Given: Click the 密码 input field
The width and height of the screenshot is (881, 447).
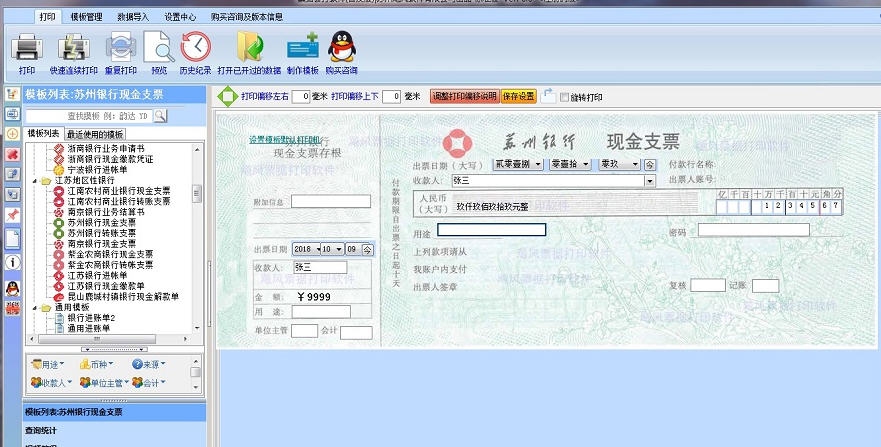Looking at the screenshot, I should (753, 230).
